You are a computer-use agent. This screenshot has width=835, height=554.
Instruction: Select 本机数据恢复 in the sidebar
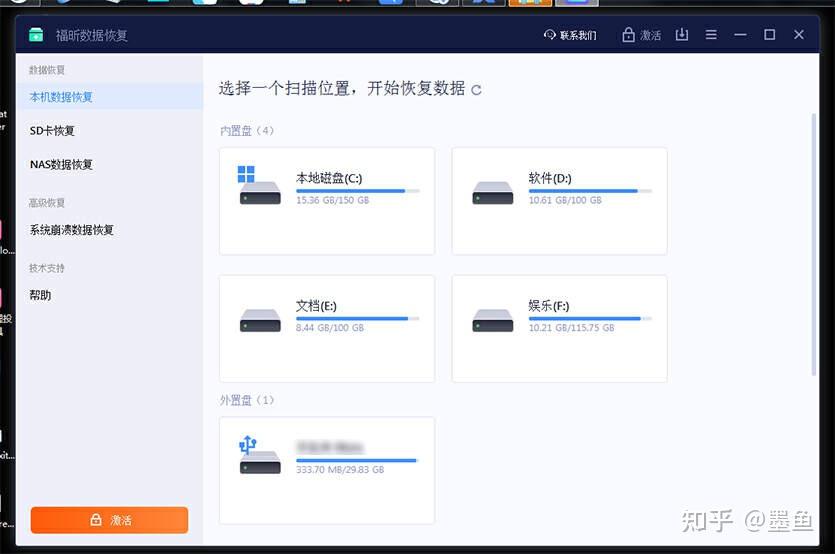click(x=109, y=97)
